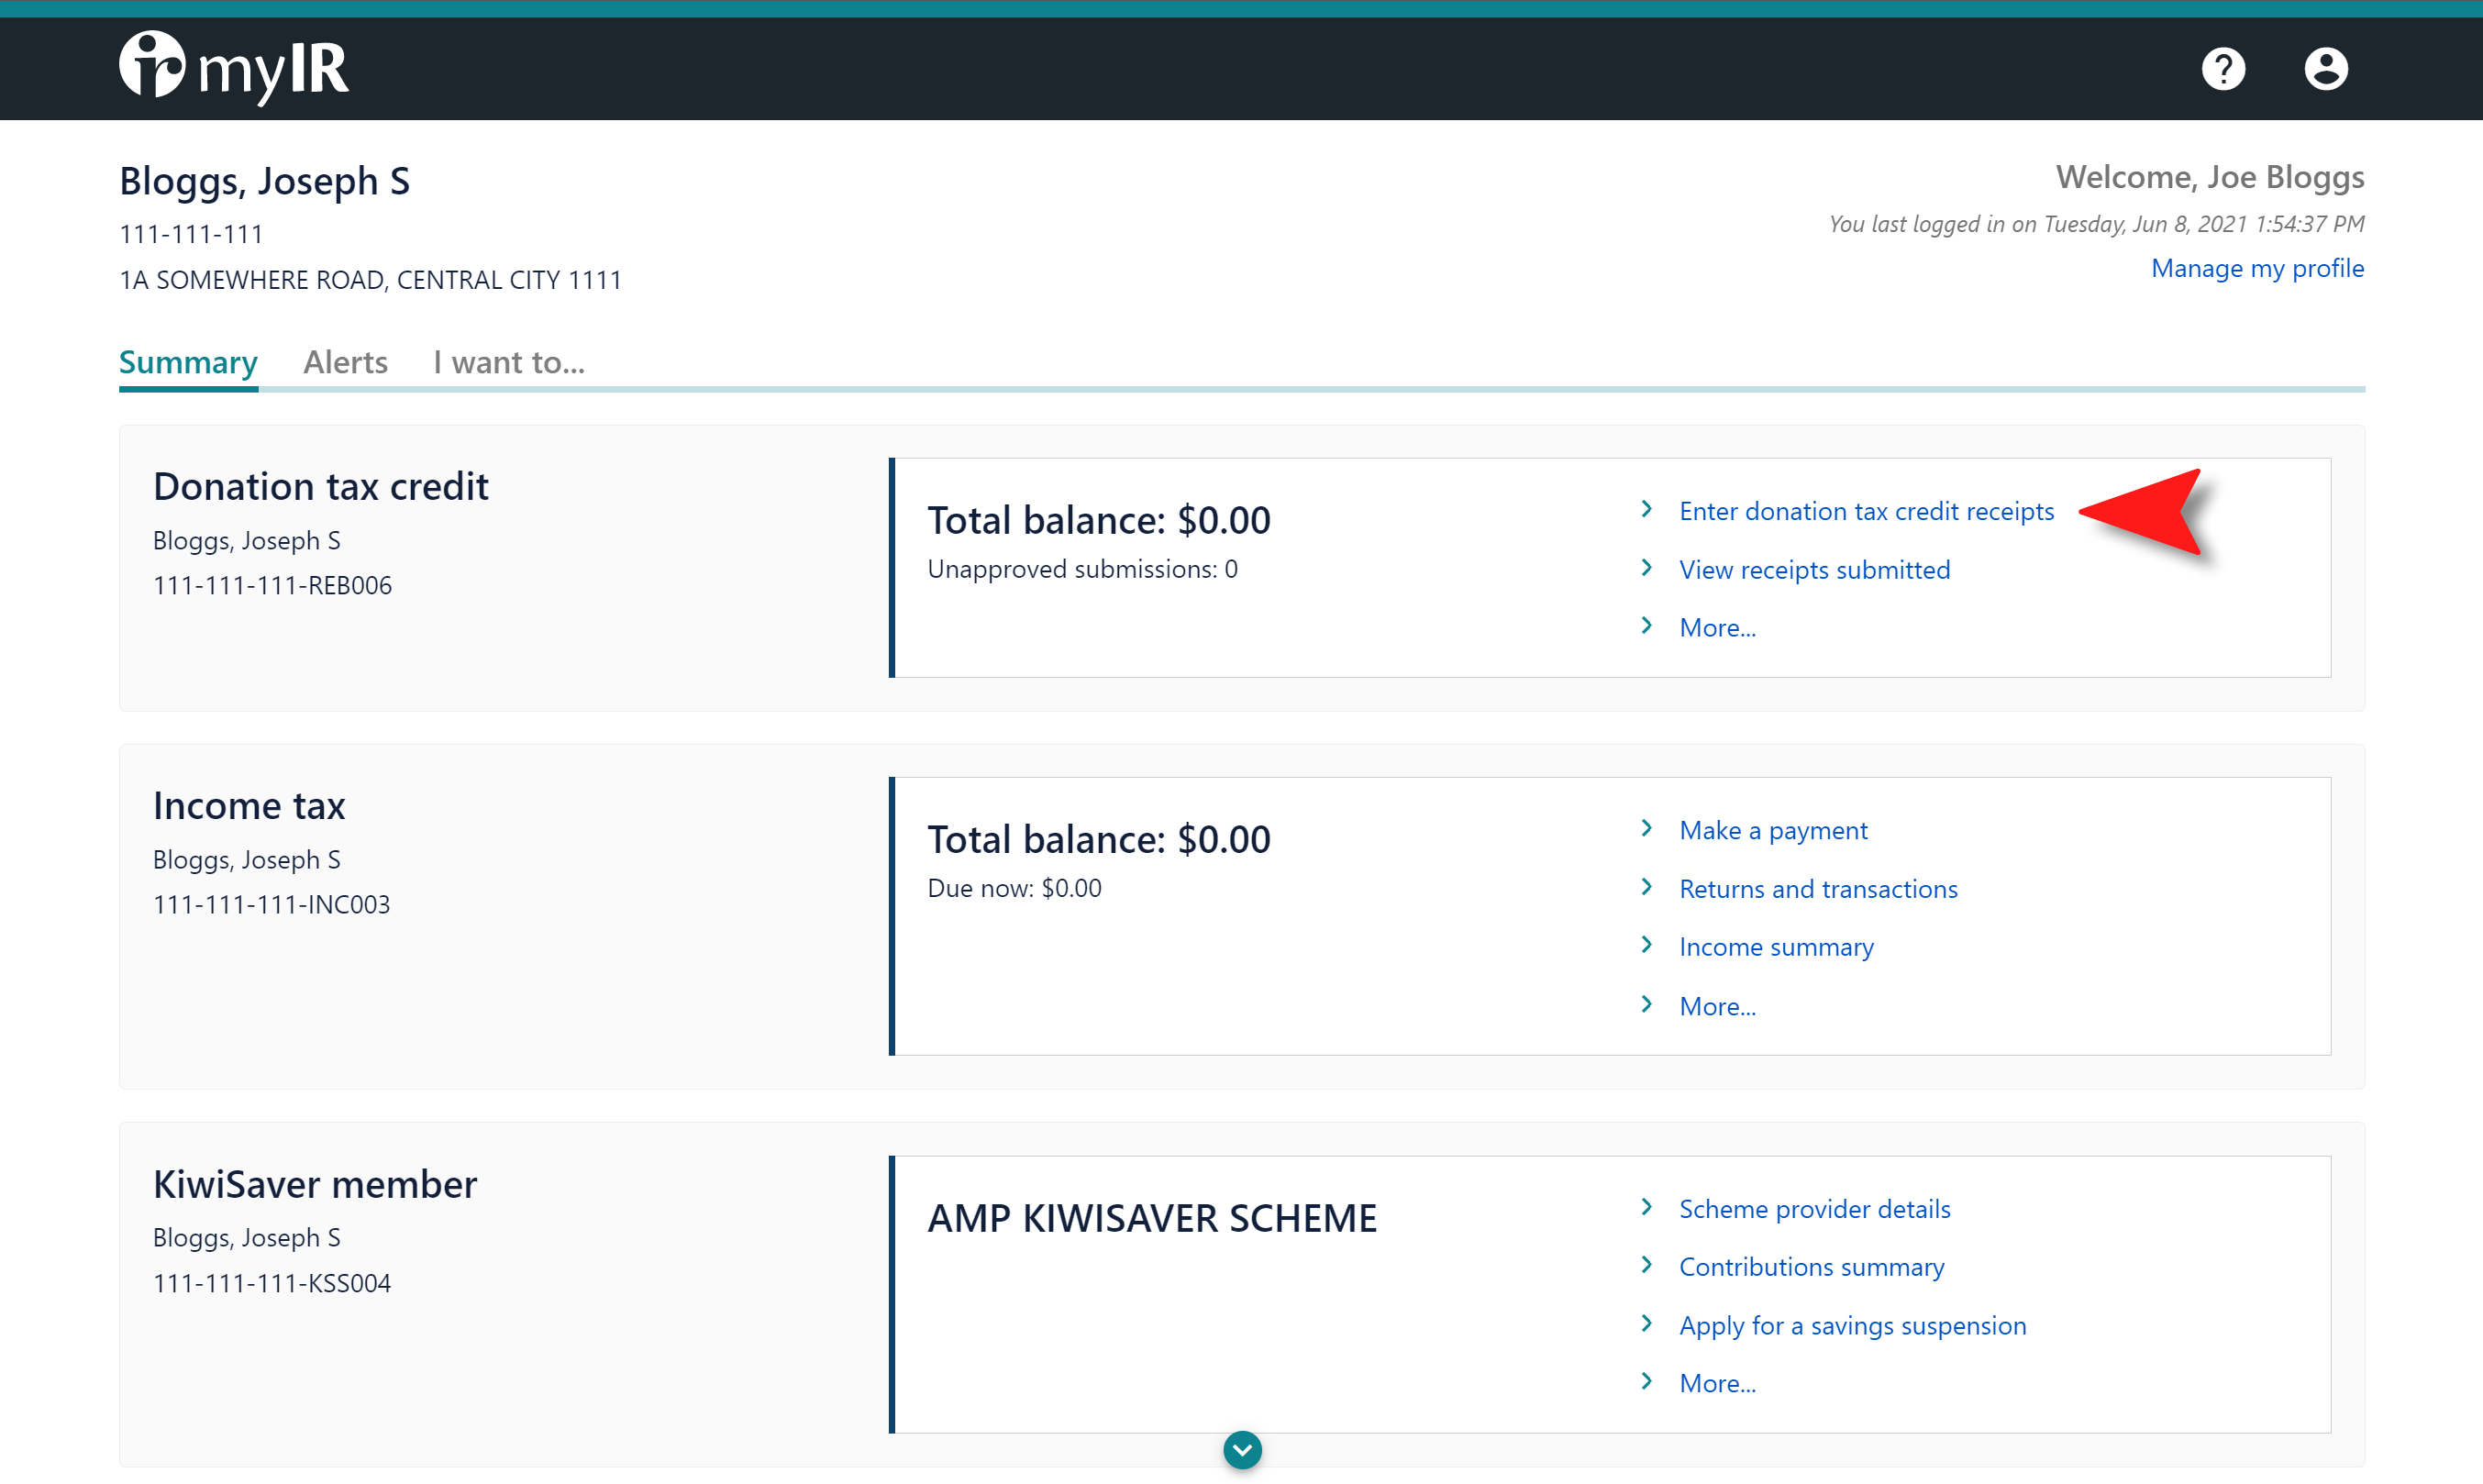Image resolution: width=2483 pixels, height=1484 pixels.
Task: Click chevron beside Enter donation tax credit receipts
Action: tap(1646, 509)
